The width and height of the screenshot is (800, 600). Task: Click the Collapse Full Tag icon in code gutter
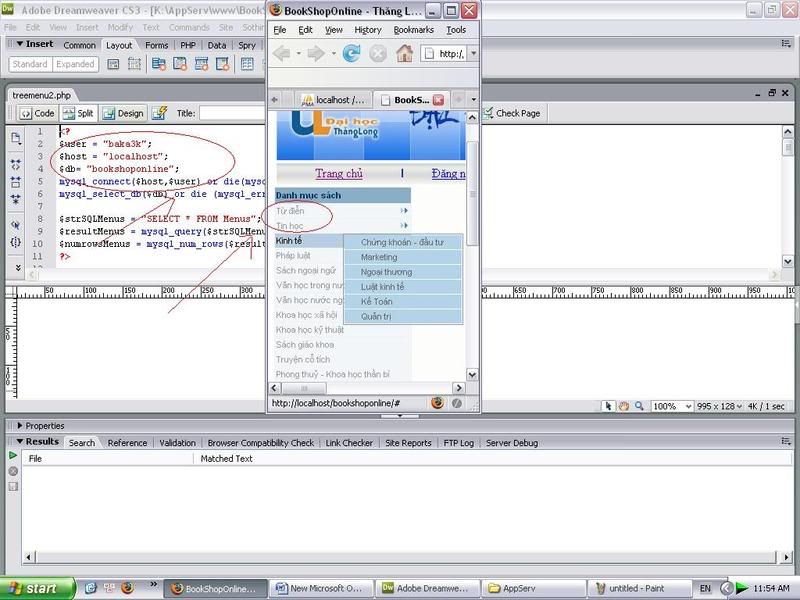point(15,165)
